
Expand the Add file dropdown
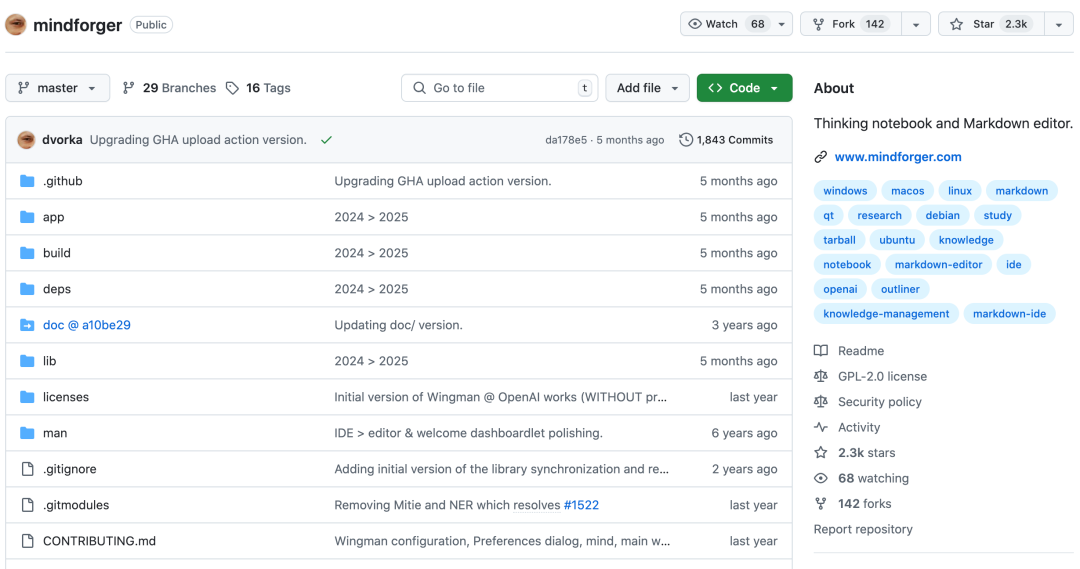[647, 88]
